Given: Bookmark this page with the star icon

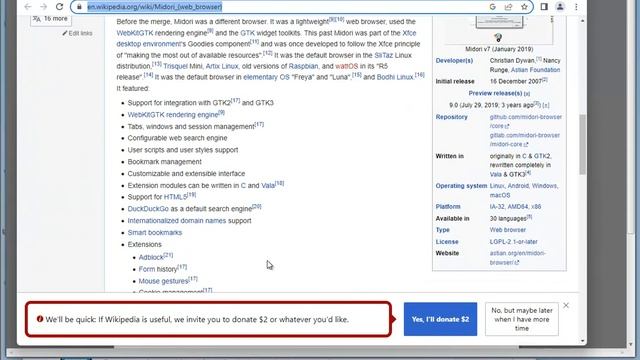Looking at the screenshot, I should 524,7.
